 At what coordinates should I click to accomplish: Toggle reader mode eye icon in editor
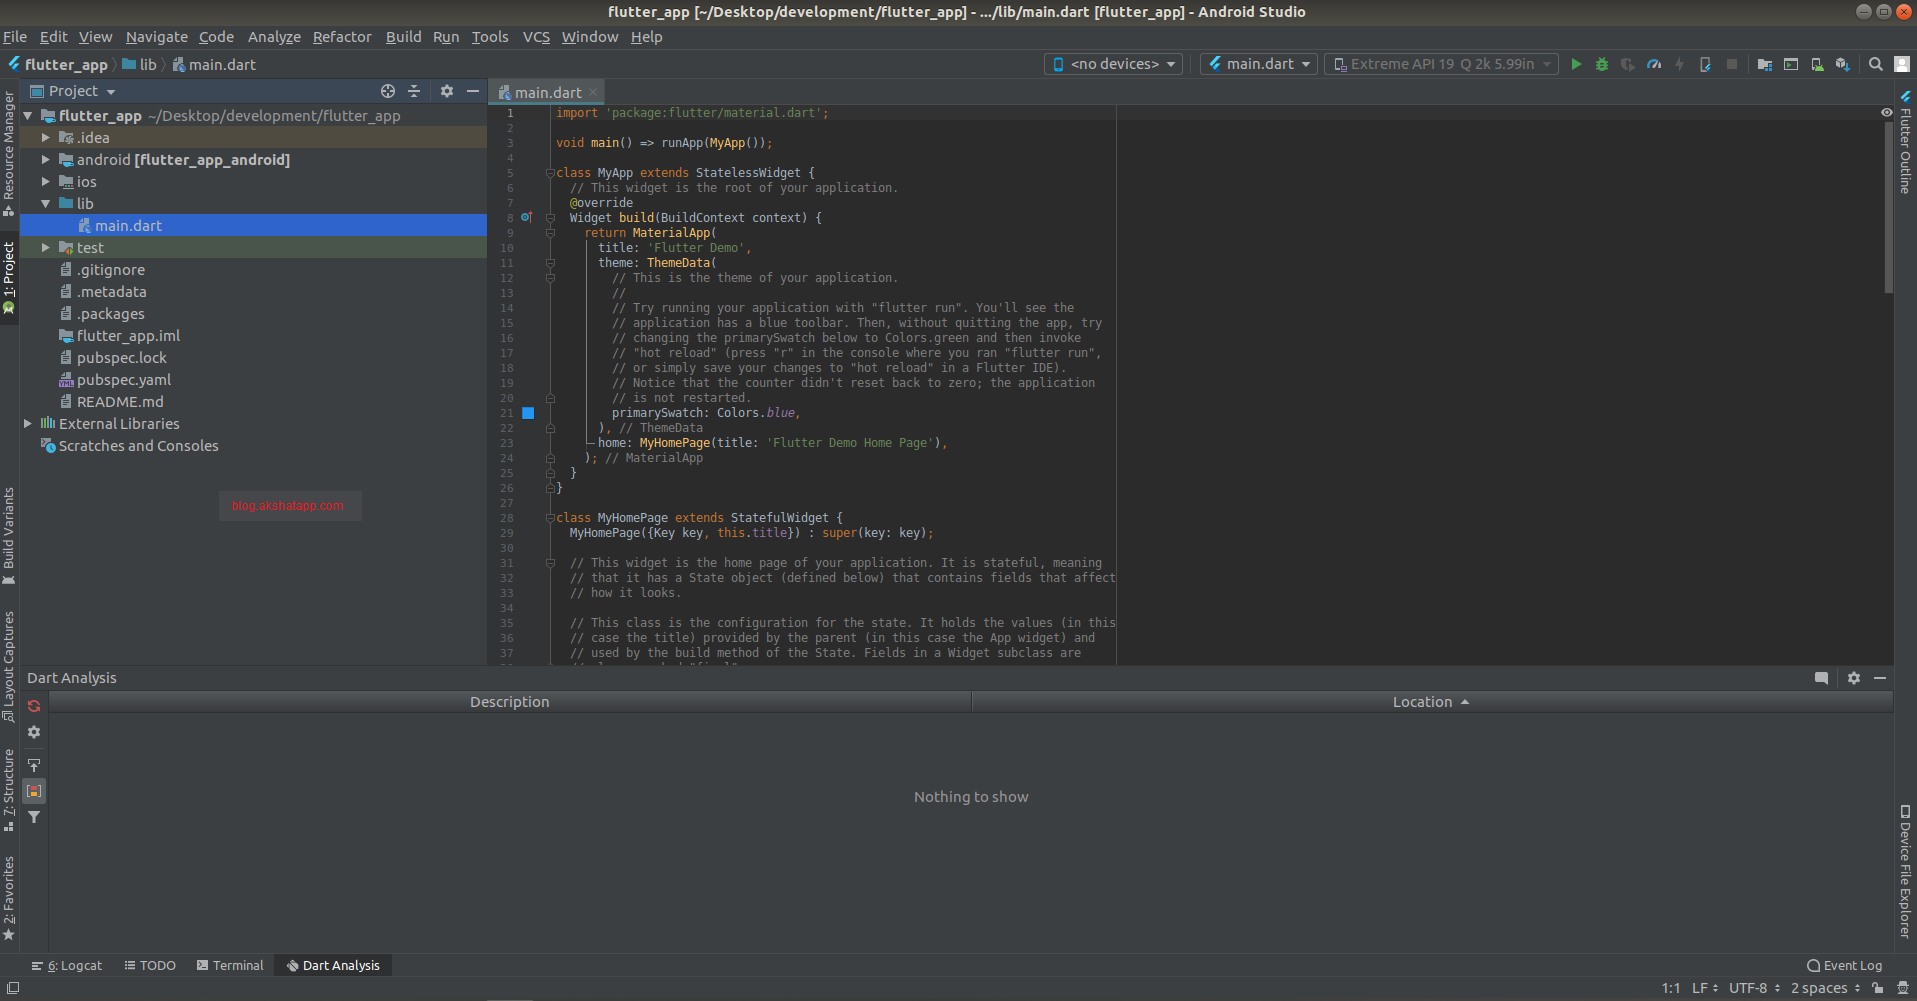[x=1887, y=113]
